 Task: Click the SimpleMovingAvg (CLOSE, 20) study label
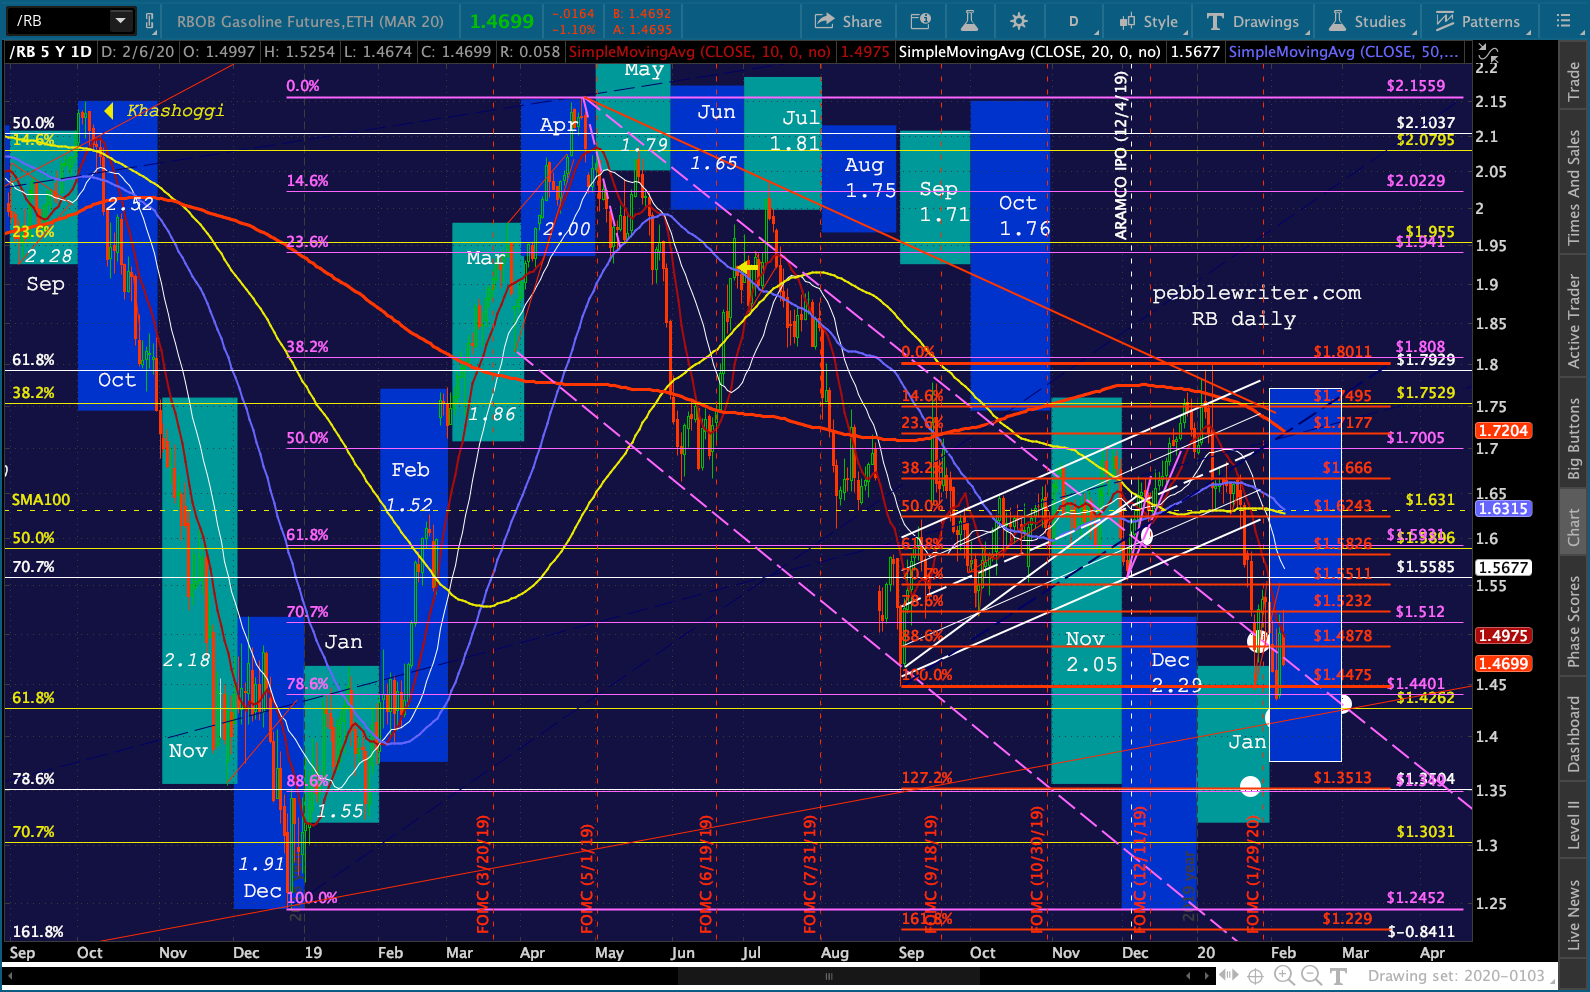point(1030,52)
